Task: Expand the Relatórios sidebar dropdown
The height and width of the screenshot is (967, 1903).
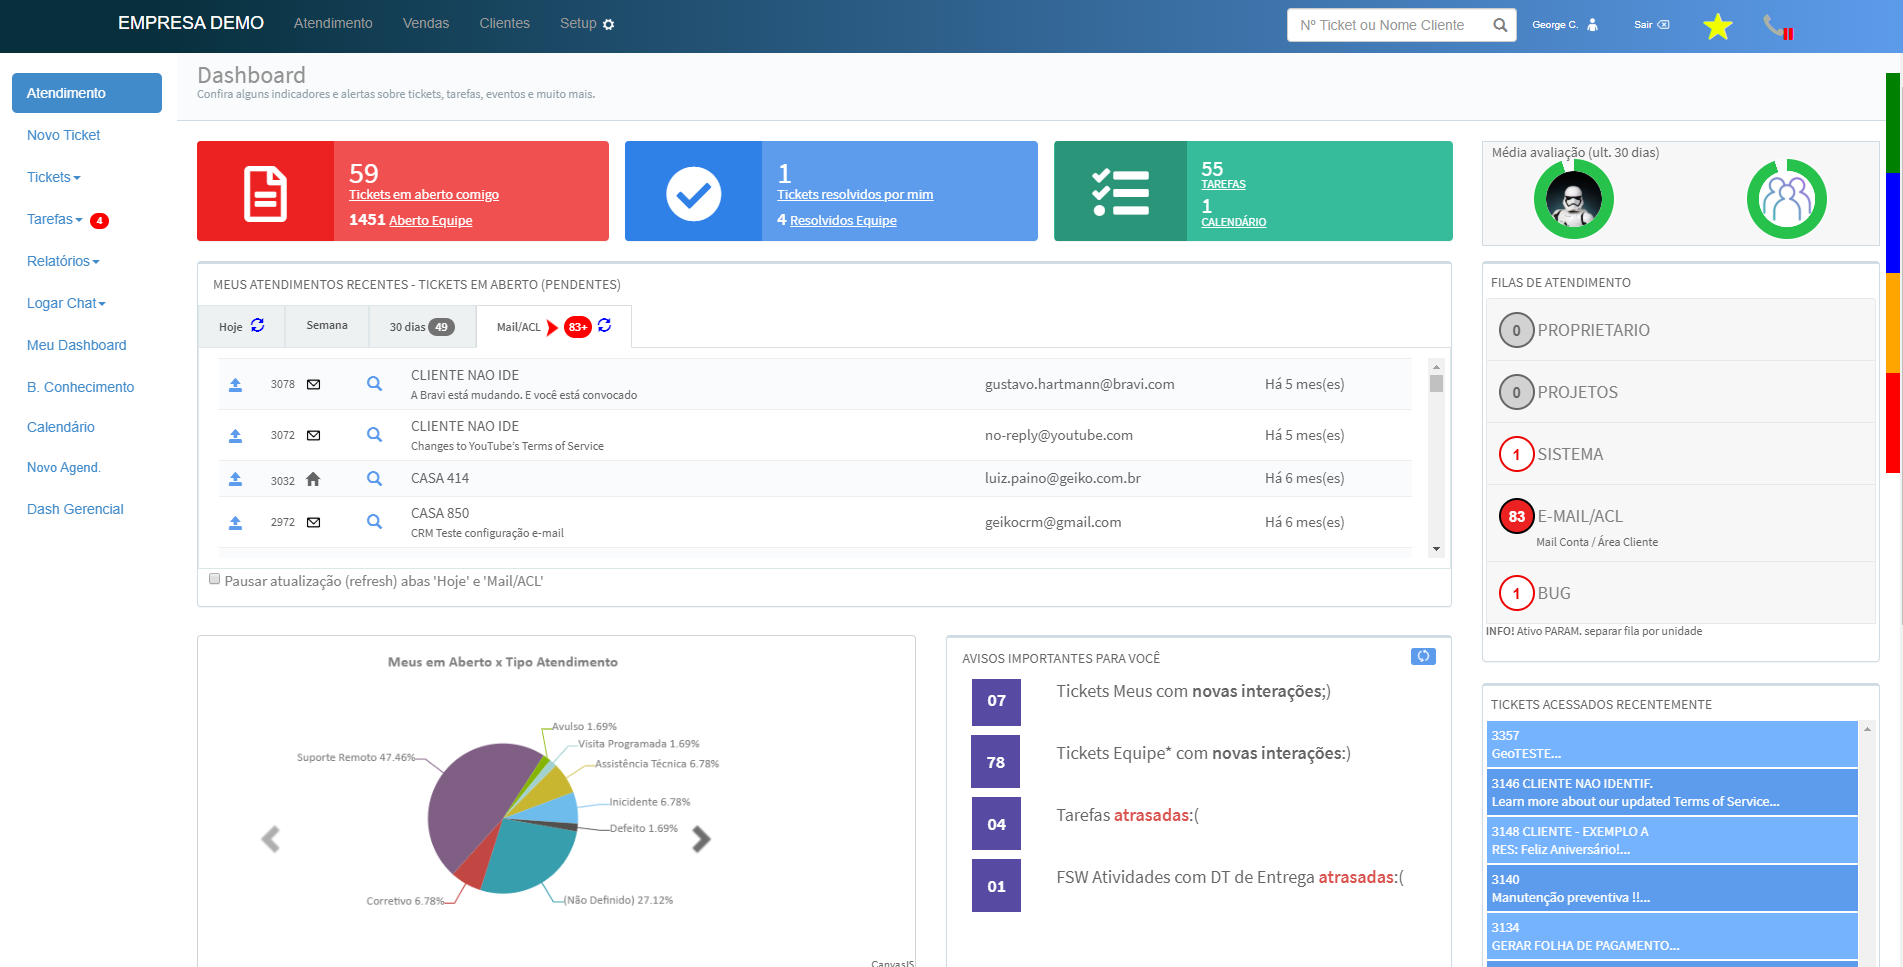Action: (x=63, y=261)
